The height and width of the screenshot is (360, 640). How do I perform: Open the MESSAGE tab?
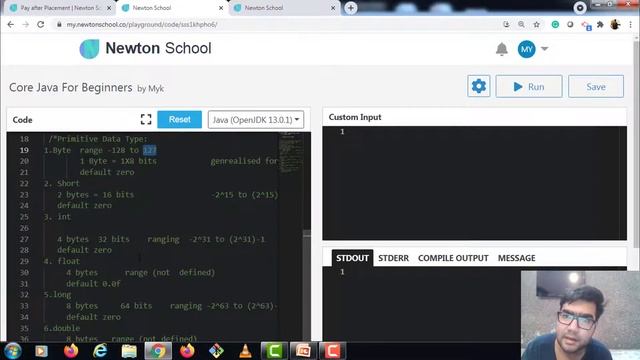tap(516, 258)
